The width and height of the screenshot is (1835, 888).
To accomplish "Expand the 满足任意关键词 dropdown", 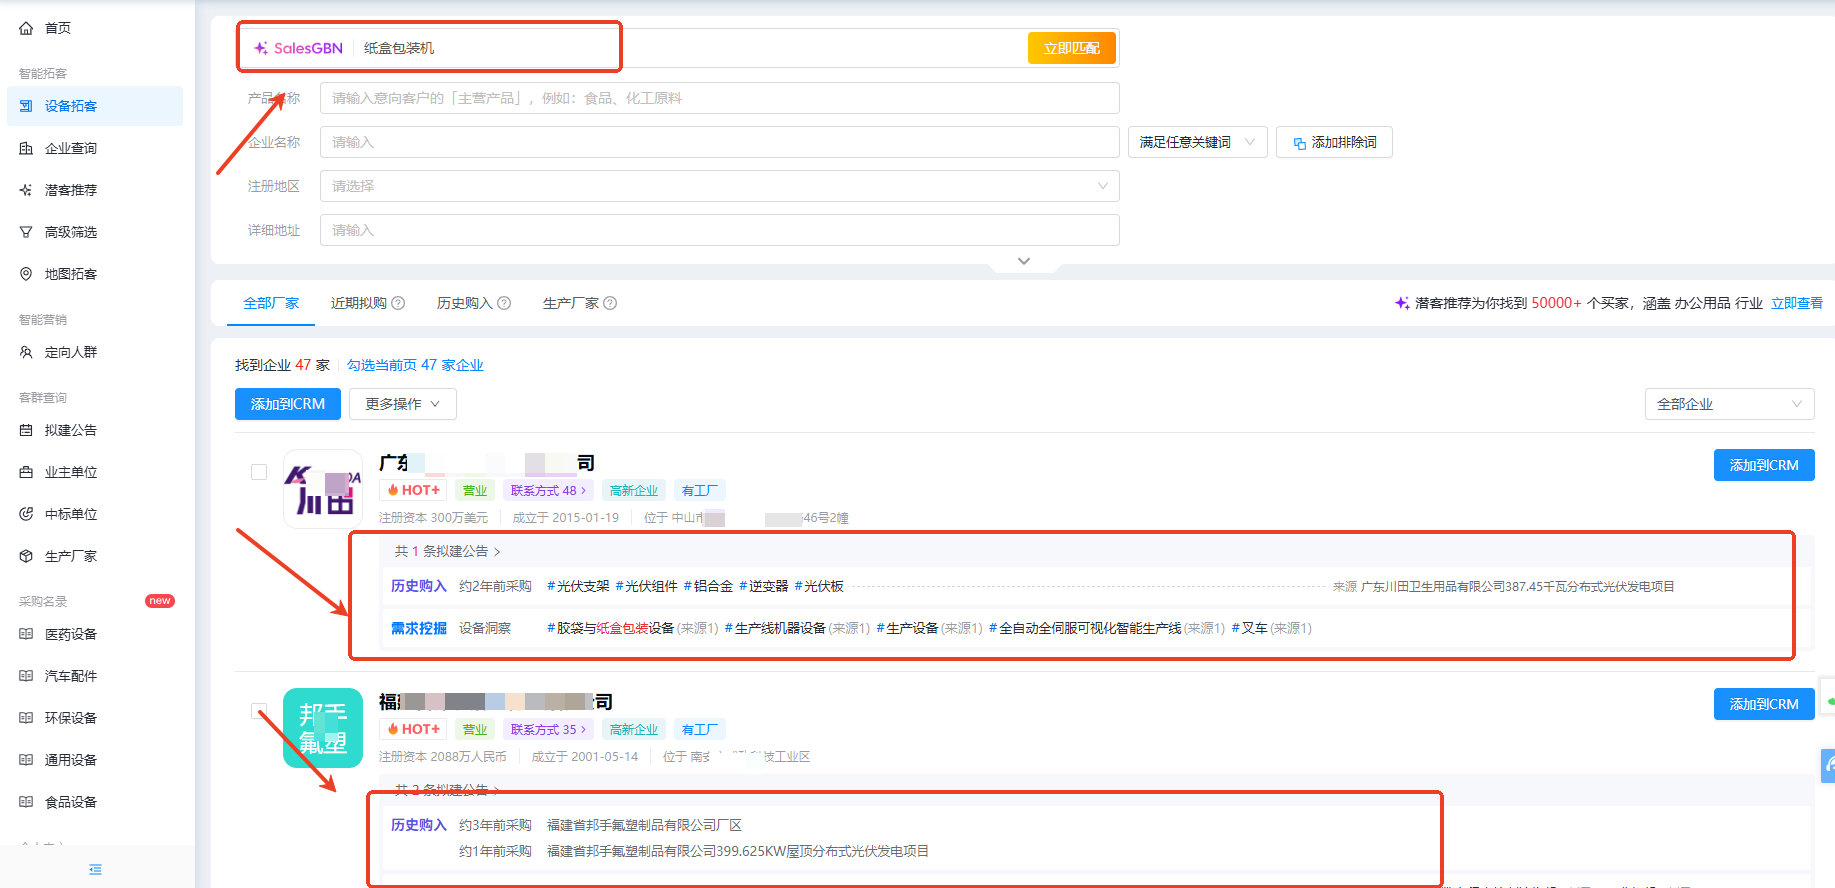I will pos(1196,142).
